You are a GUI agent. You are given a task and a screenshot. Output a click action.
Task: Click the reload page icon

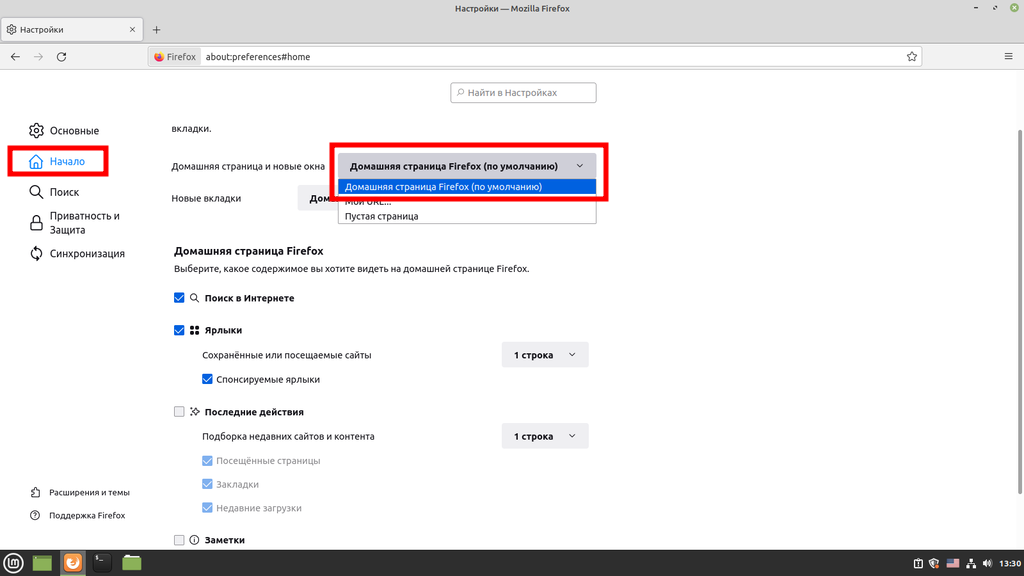pos(62,57)
